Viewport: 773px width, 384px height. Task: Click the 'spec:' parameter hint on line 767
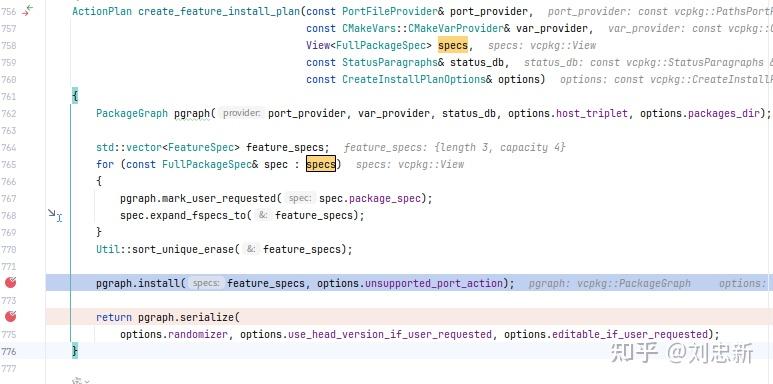300,198
